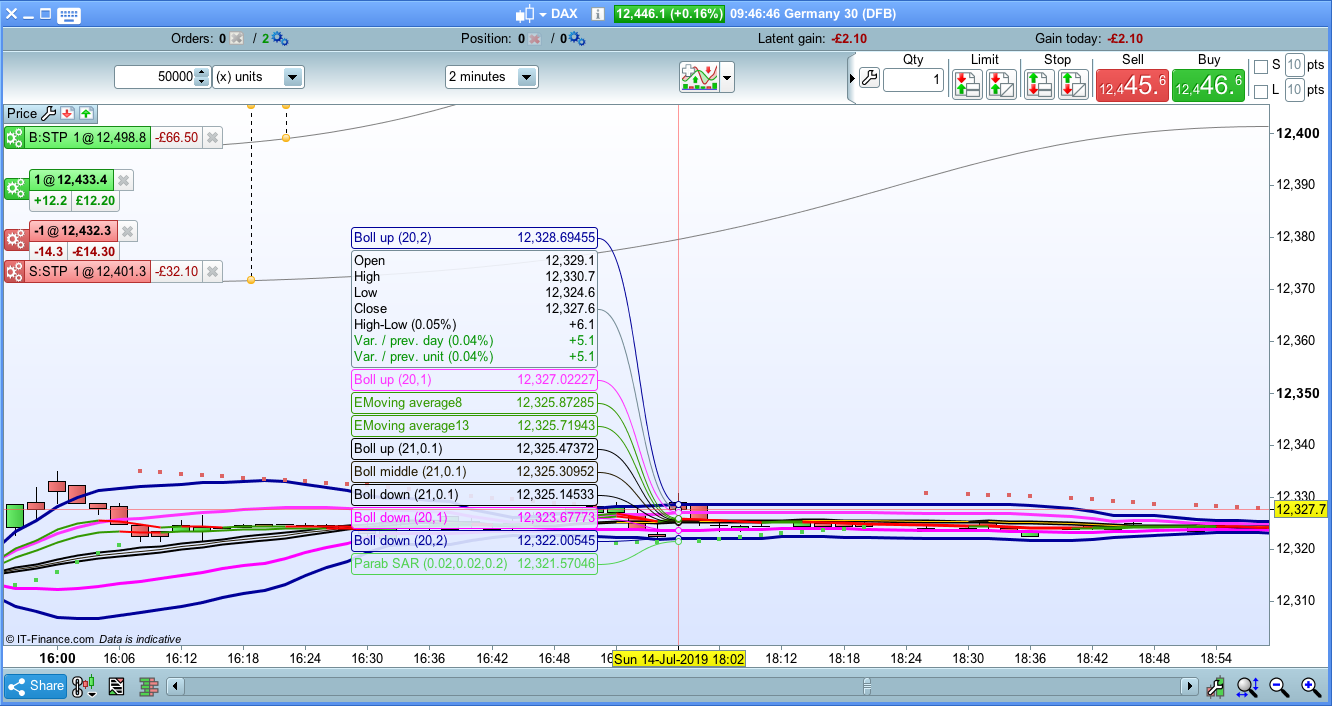The height and width of the screenshot is (706, 1332).
Task: Cancel the S:STP 12,401.3 order
Action: [212, 271]
